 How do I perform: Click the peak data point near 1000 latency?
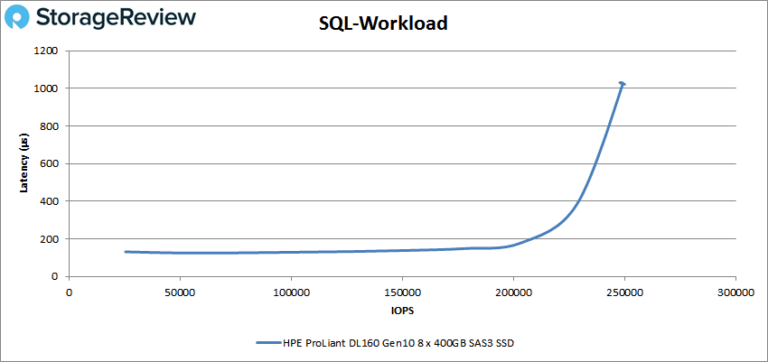622,84
